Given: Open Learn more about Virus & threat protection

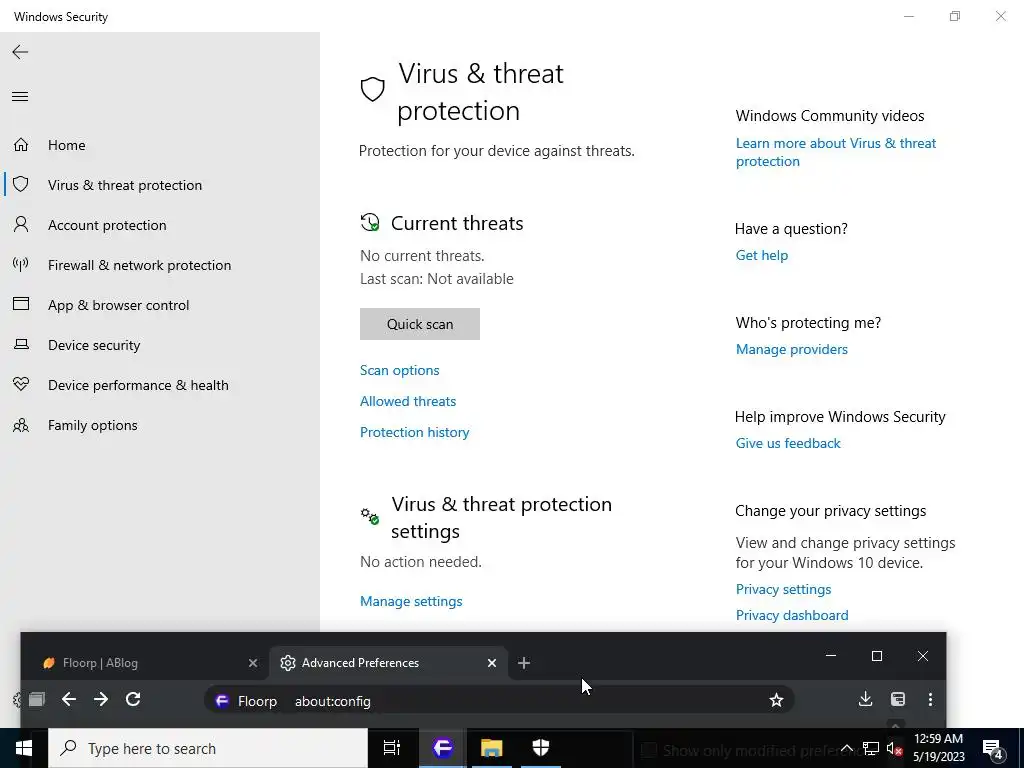Looking at the screenshot, I should click(836, 152).
